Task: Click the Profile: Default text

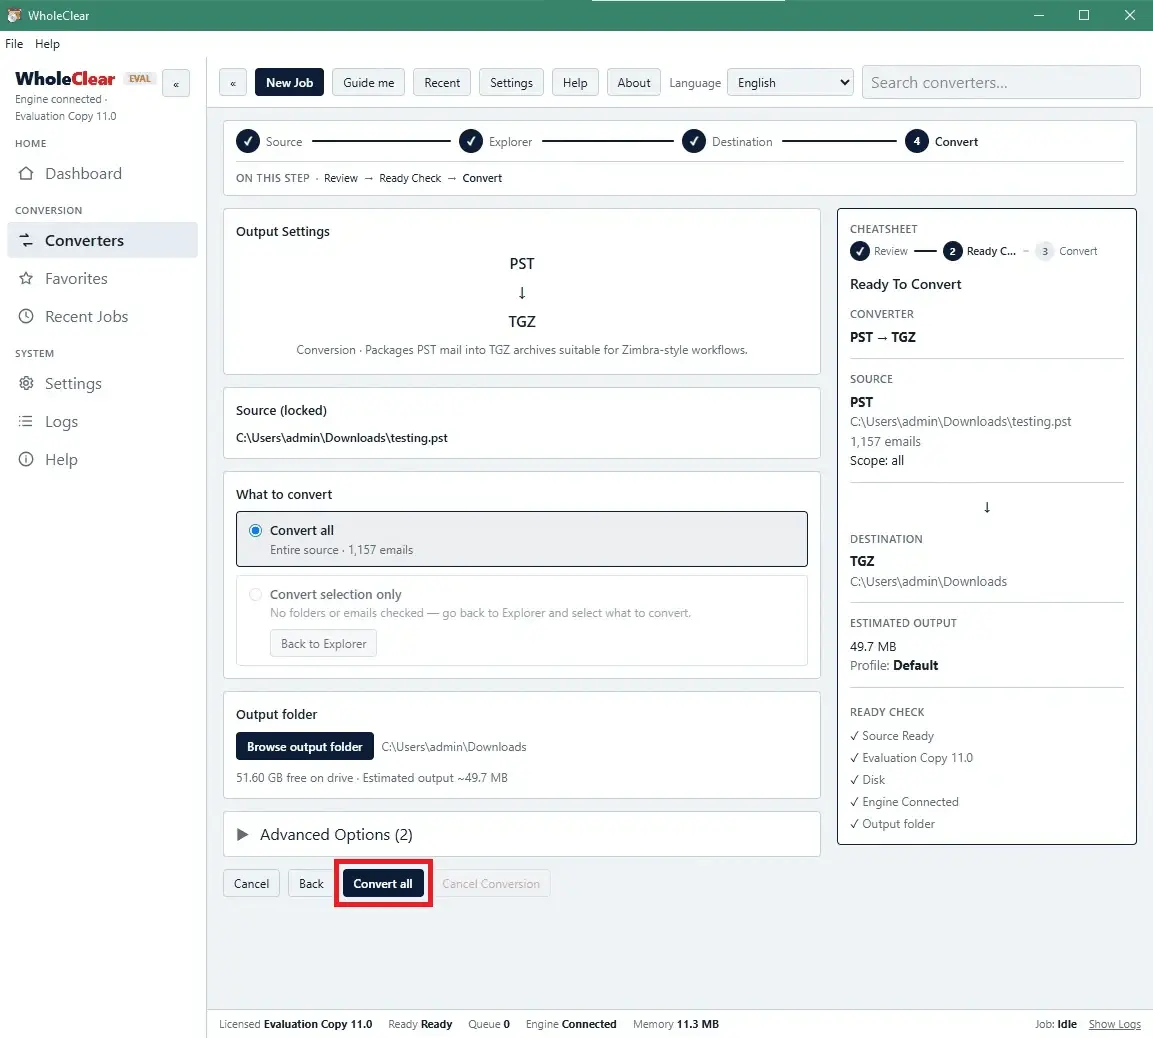Action: point(893,665)
